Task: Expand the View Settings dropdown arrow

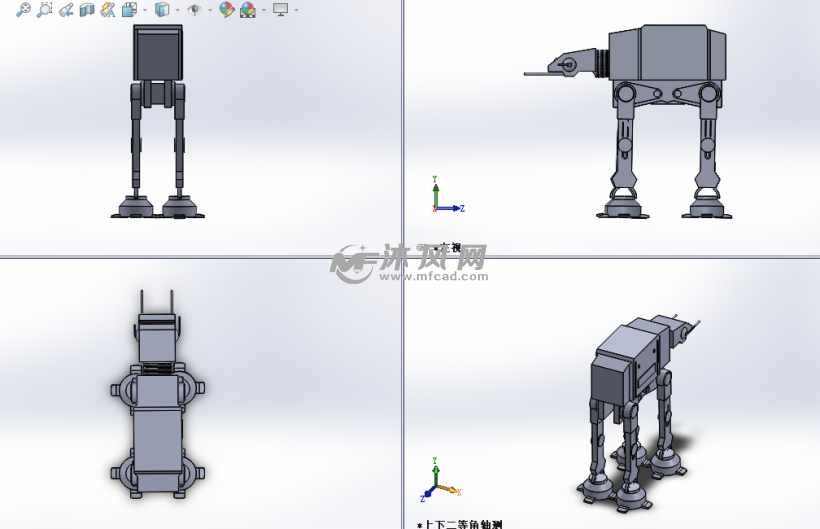Action: pyautogui.click(x=297, y=10)
